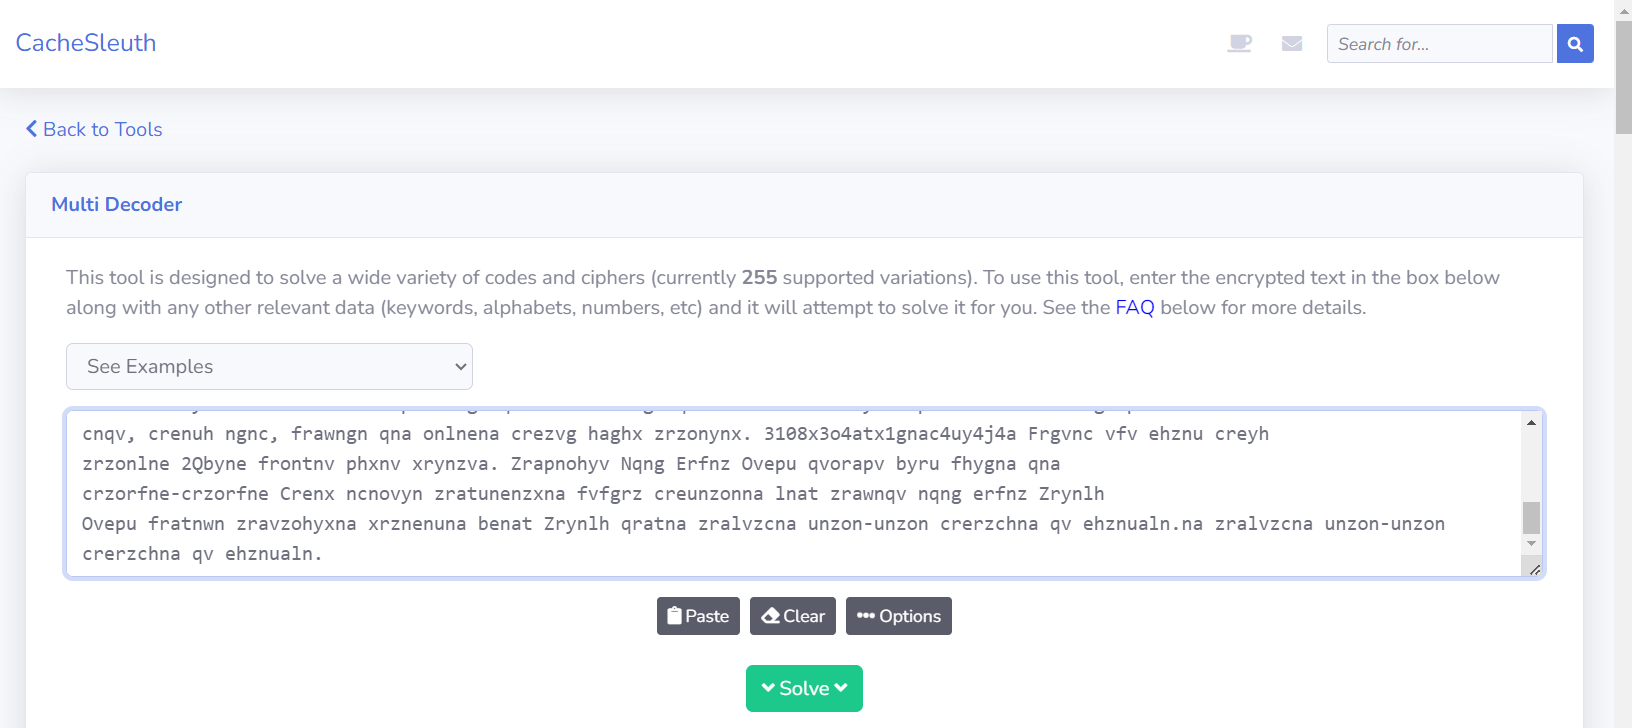This screenshot has width=1632, height=728.
Task: Open the envelope contact icon
Action: point(1292,43)
